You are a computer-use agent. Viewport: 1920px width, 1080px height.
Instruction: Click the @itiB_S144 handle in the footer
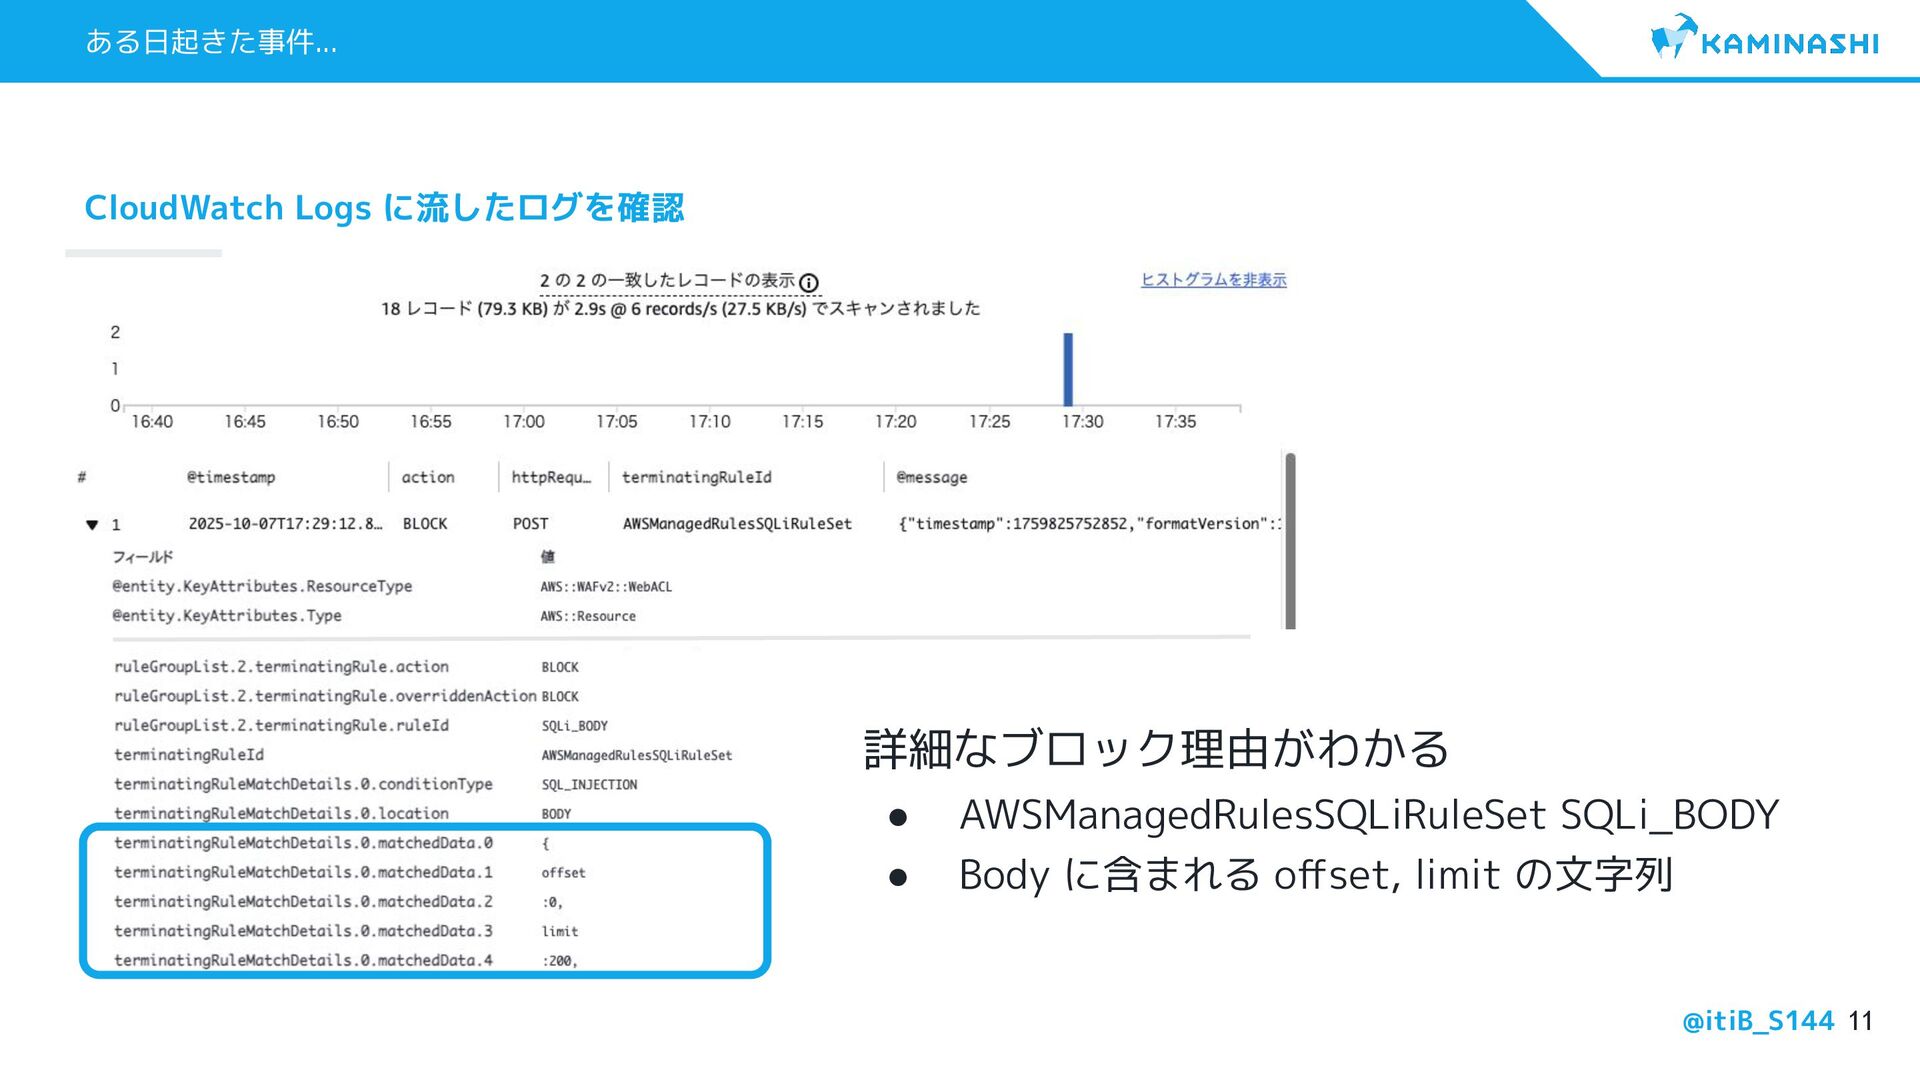tap(1758, 1021)
